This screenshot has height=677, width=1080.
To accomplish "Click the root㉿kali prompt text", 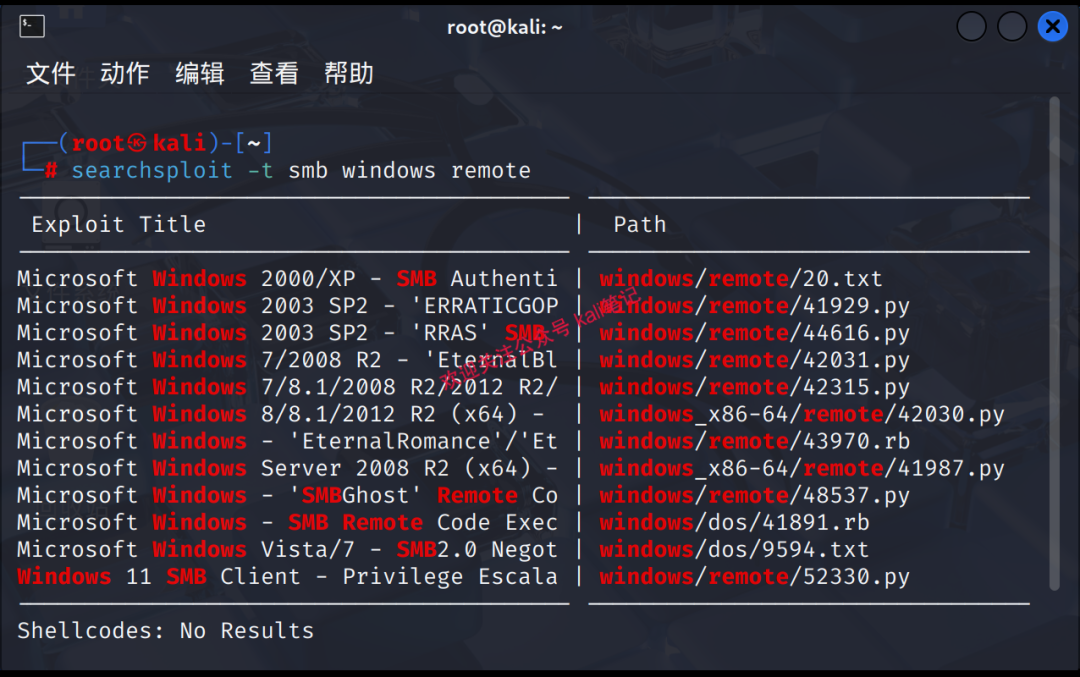I will pos(139,143).
